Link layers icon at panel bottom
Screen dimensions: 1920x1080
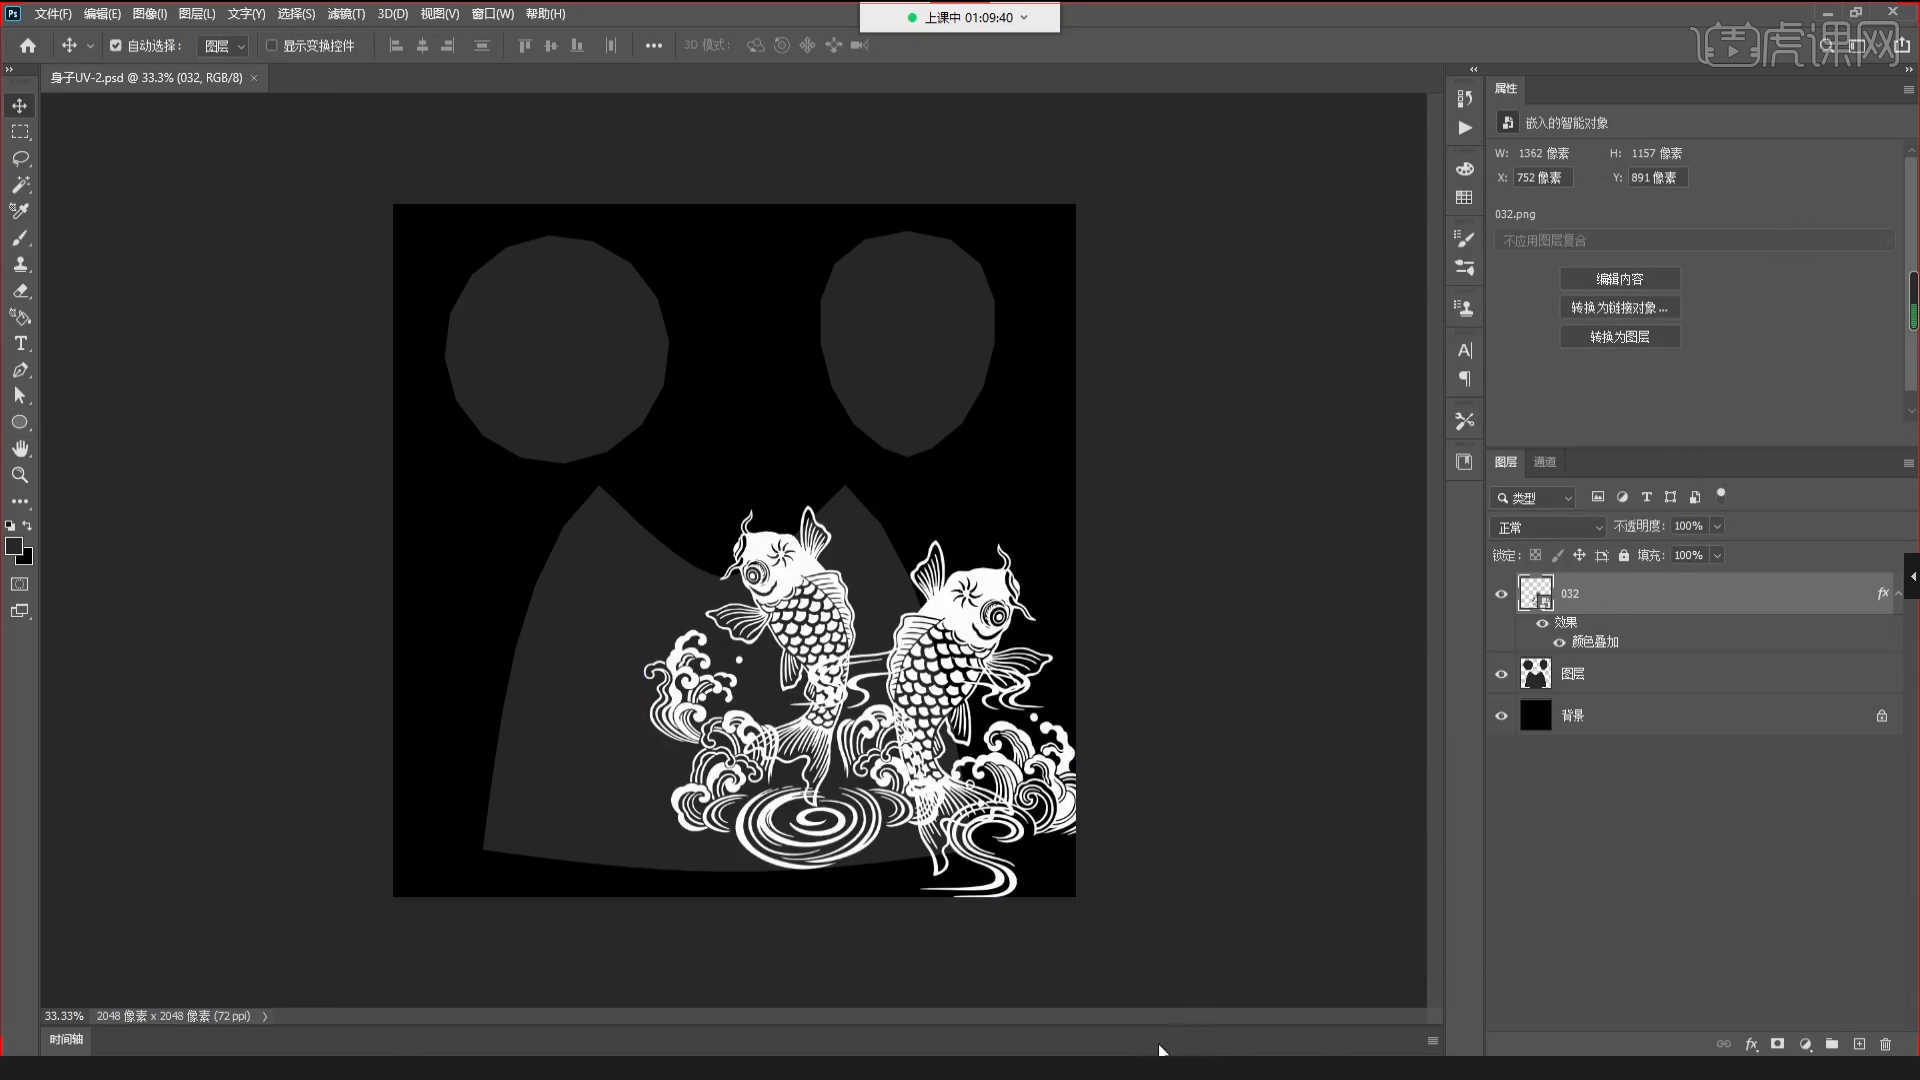(1724, 1044)
